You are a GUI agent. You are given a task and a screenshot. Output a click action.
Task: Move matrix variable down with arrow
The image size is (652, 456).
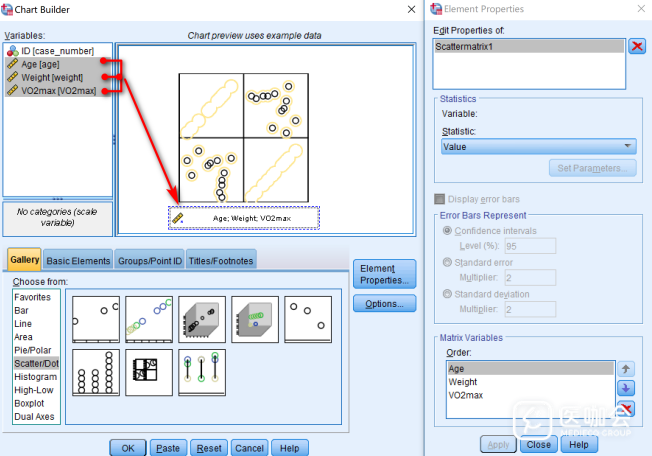[627, 388]
